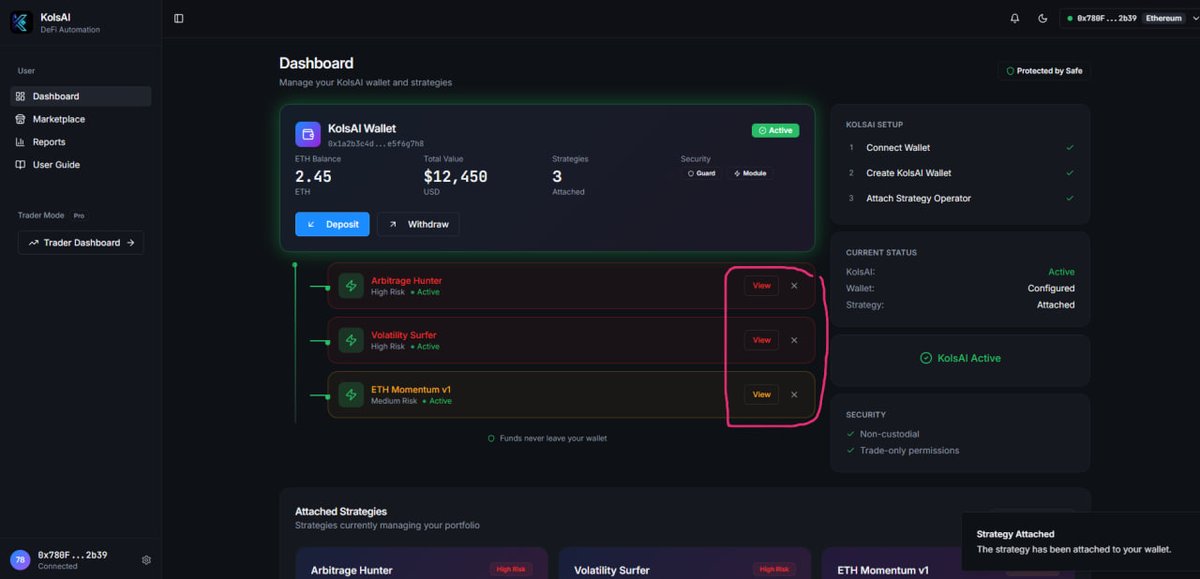Remove Volatility Surfer with the X icon
Viewport: 1200px width, 579px height.
pyautogui.click(x=794, y=340)
